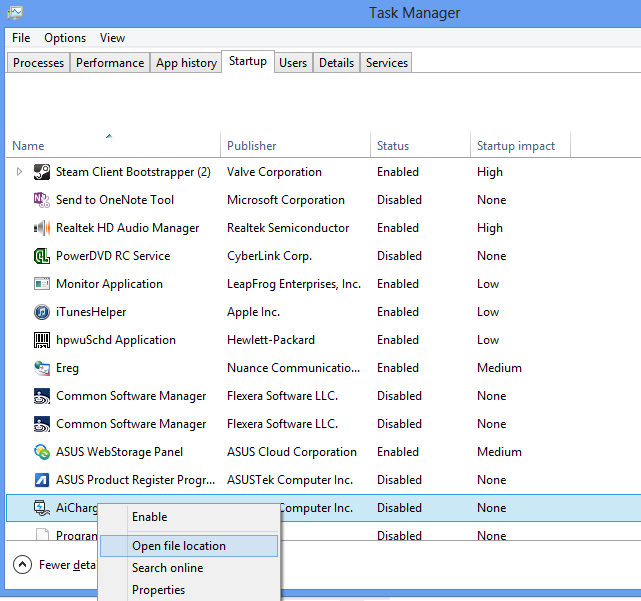Expand the Steam Client Bootstrapper group
The height and width of the screenshot is (601, 641).
coord(19,172)
